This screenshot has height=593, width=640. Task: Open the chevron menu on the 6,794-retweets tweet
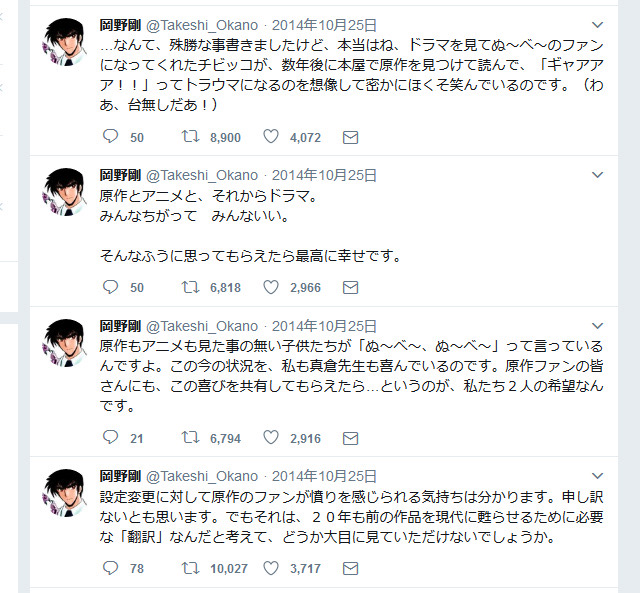tap(598, 326)
